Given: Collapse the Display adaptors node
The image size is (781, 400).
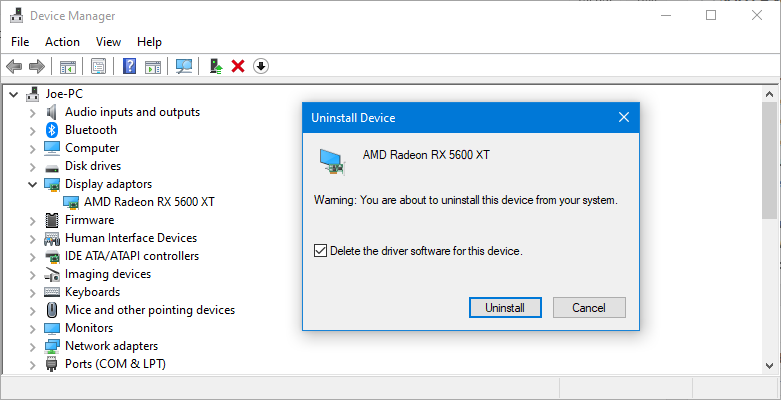Looking at the screenshot, I should [32, 184].
